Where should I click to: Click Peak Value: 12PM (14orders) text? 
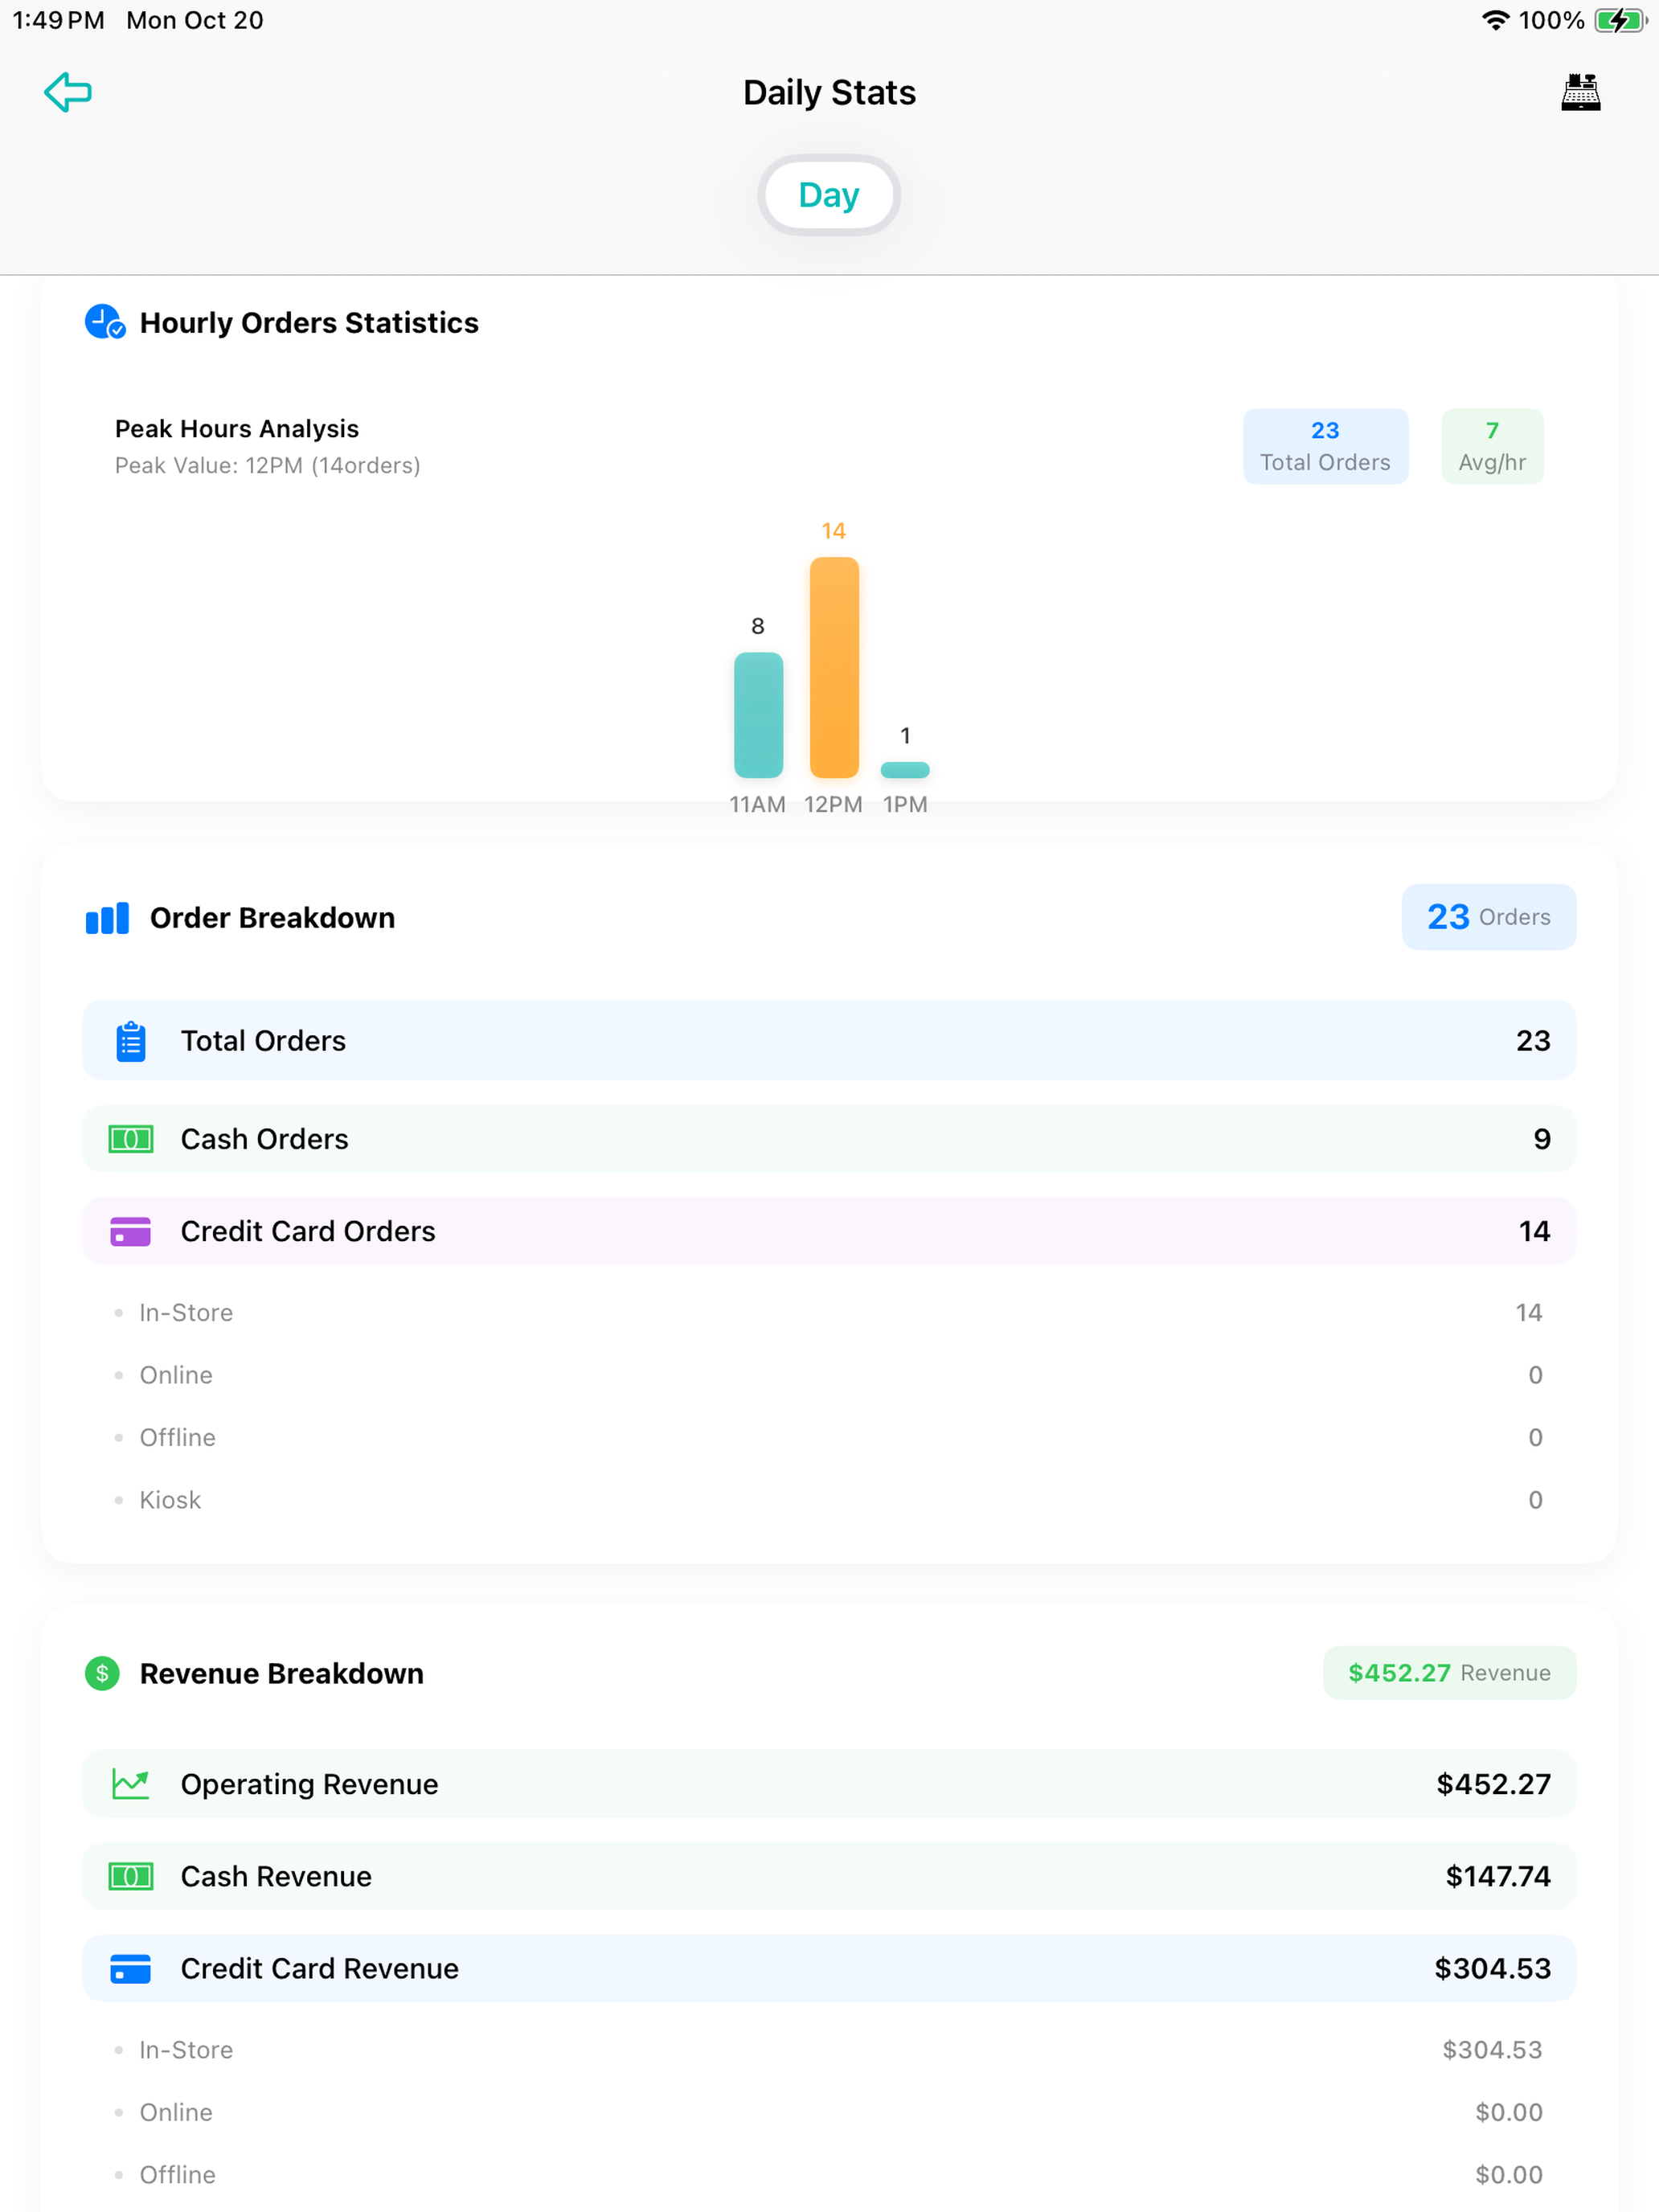[x=267, y=465]
